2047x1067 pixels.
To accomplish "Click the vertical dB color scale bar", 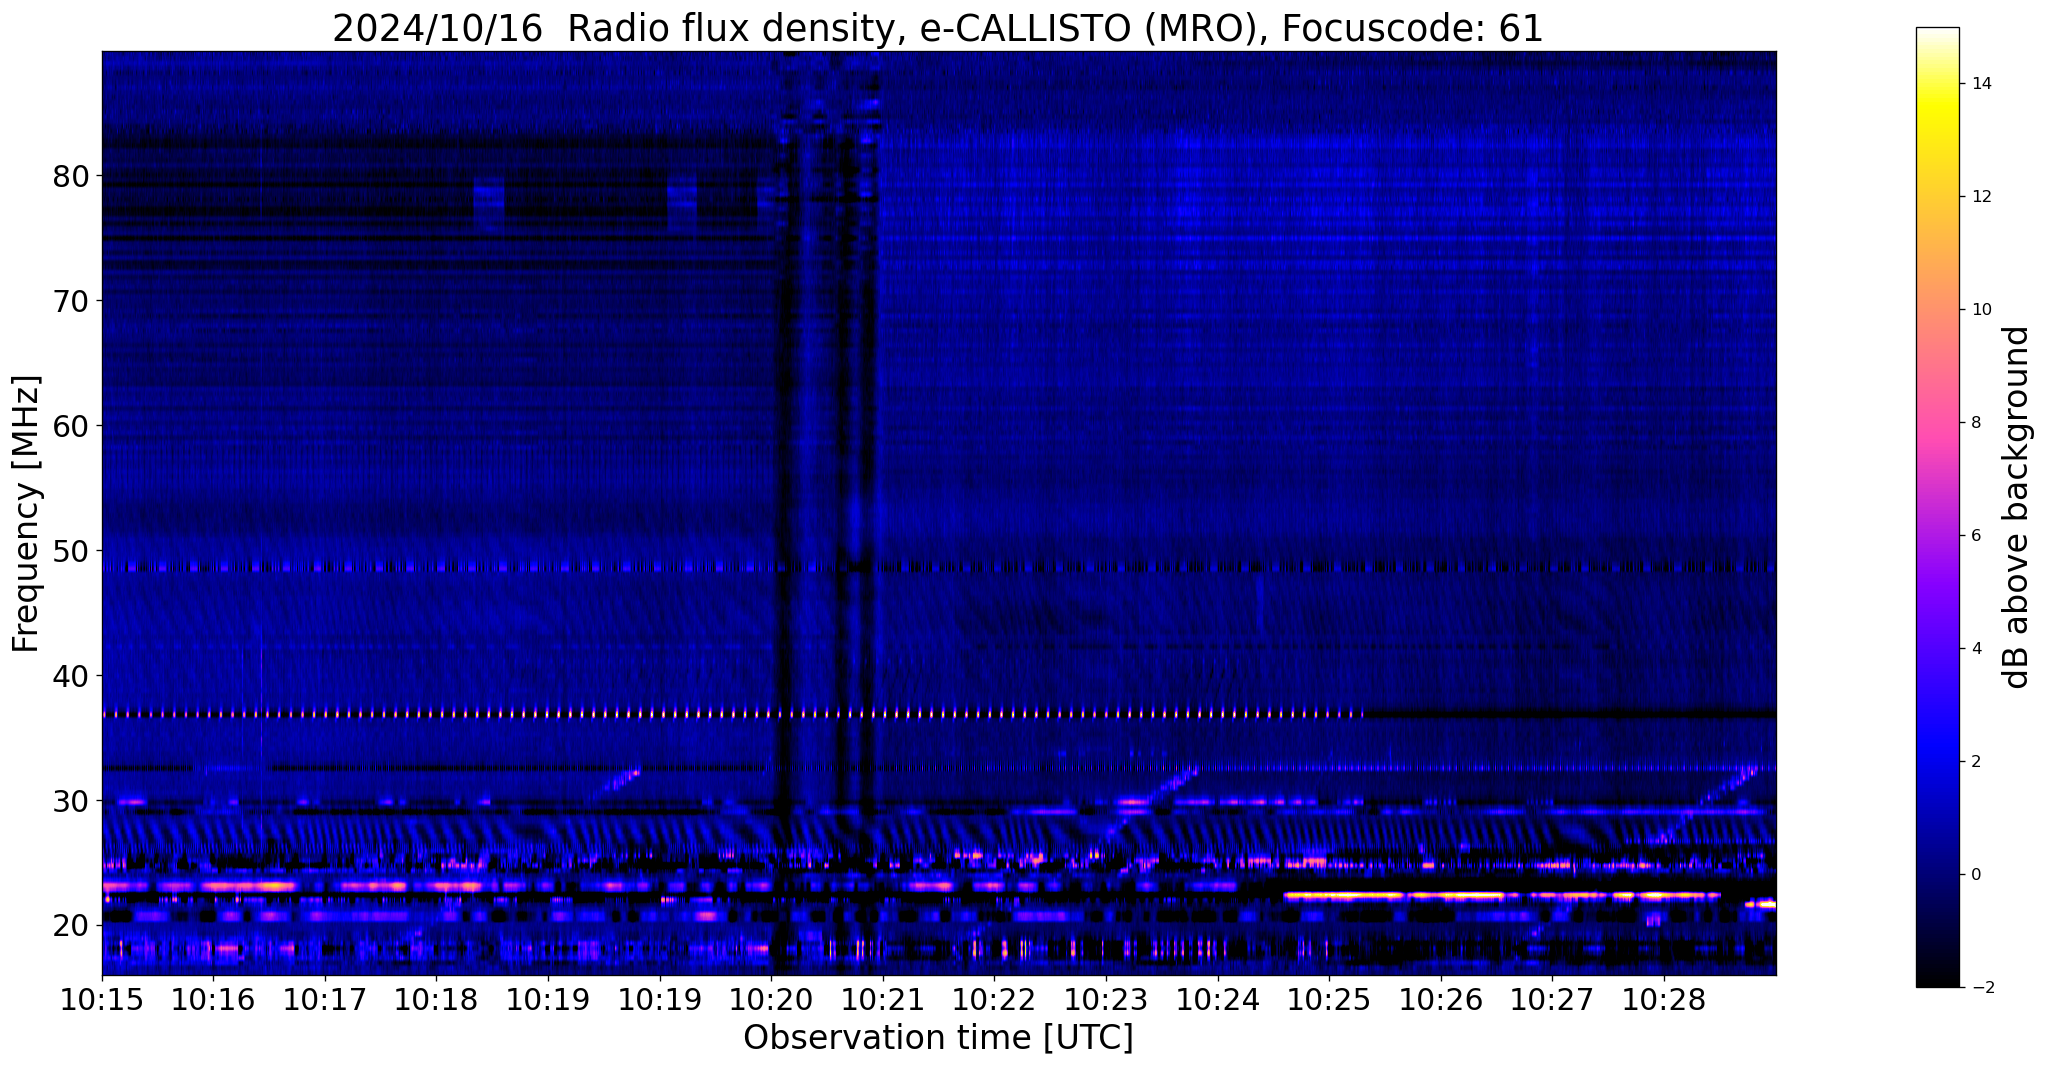I will coord(1937,507).
